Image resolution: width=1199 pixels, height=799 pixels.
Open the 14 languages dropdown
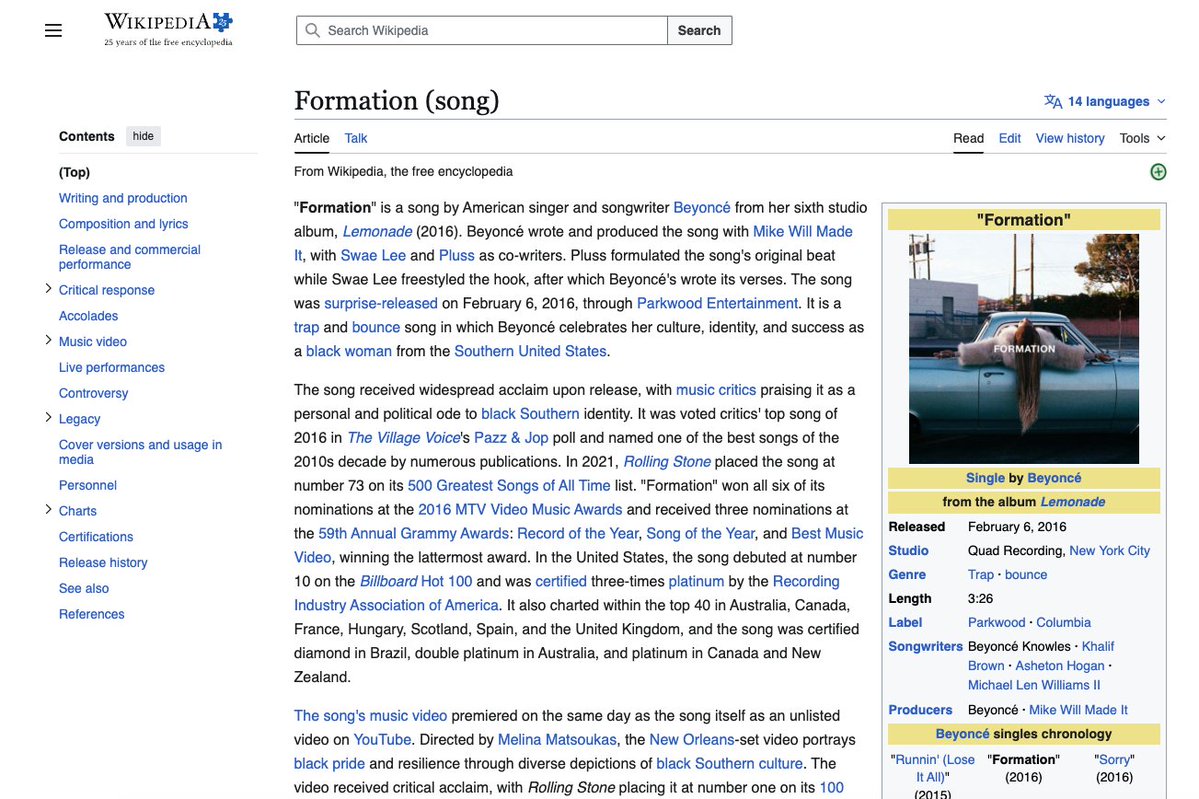(1105, 101)
